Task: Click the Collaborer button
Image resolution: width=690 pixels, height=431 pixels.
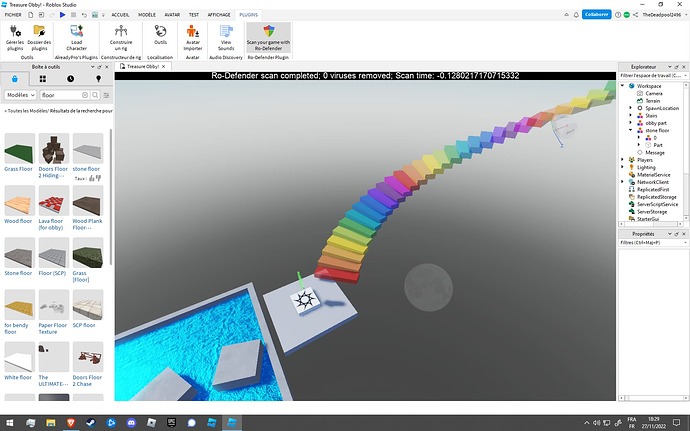Action: click(x=597, y=15)
